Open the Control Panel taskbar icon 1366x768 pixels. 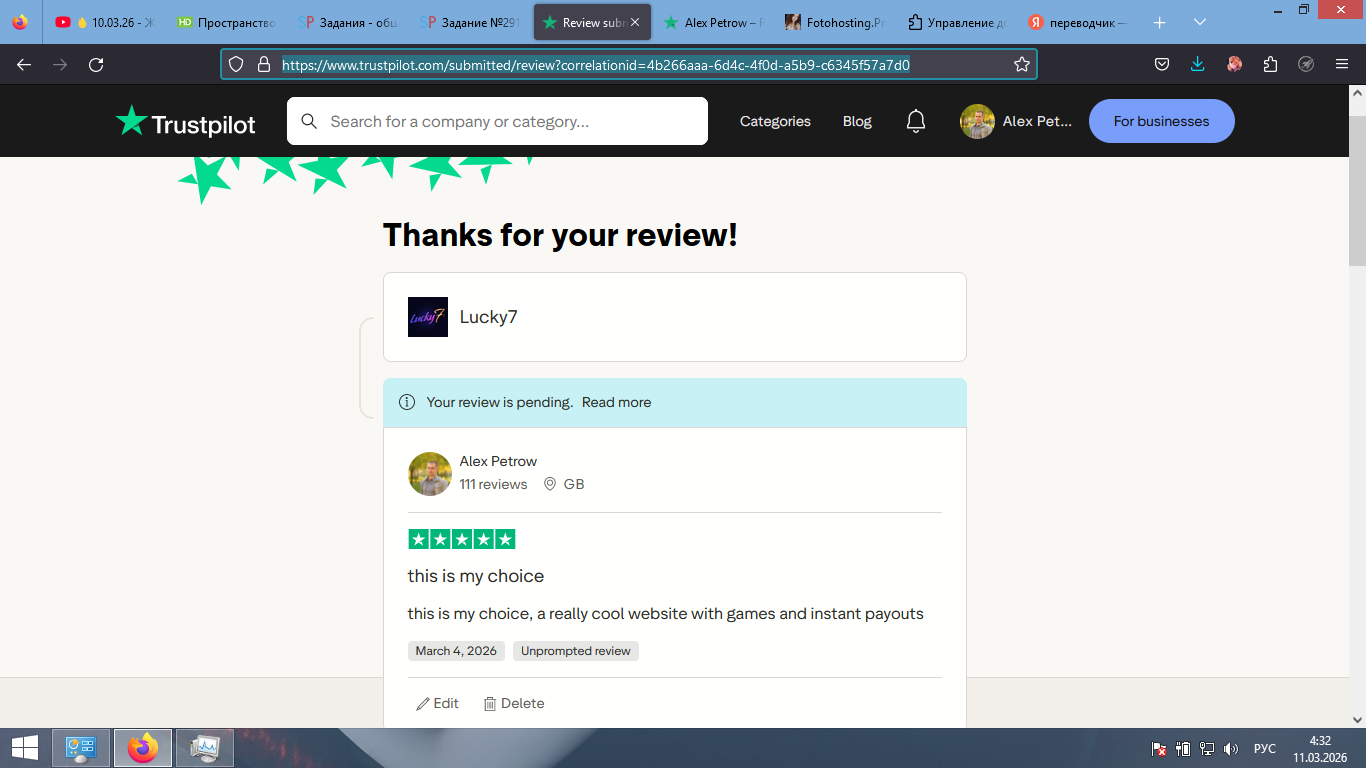[80, 747]
